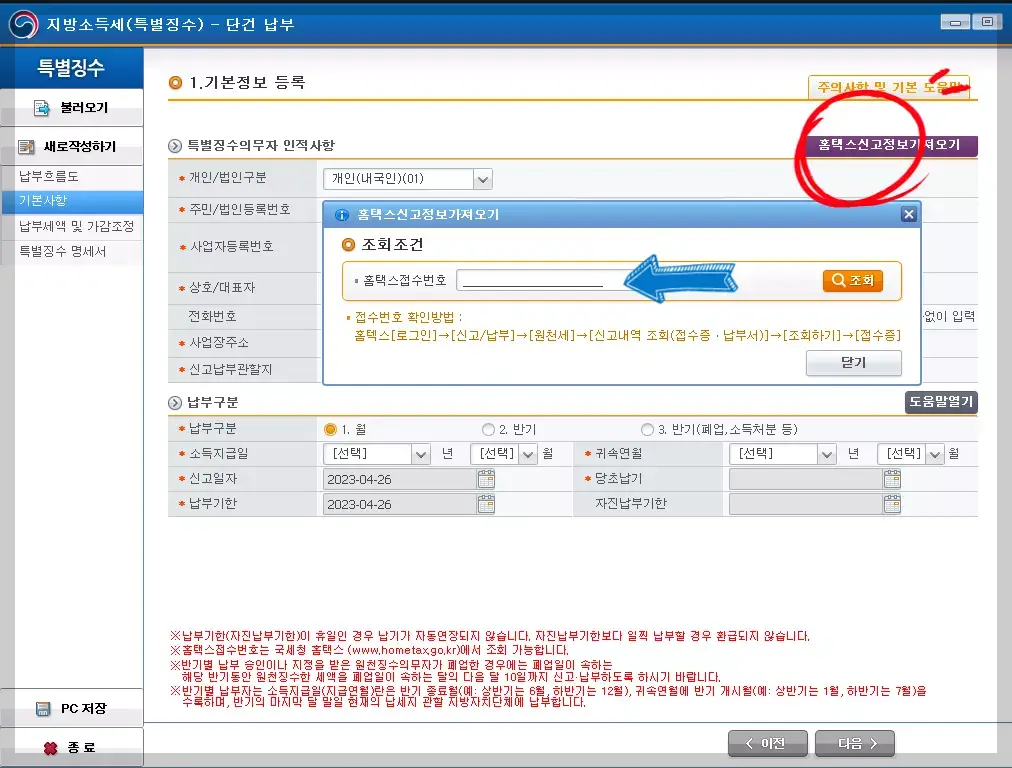Select the 불러오기 document icon in sidebar
This screenshot has width=1012, height=768.
coord(40,107)
